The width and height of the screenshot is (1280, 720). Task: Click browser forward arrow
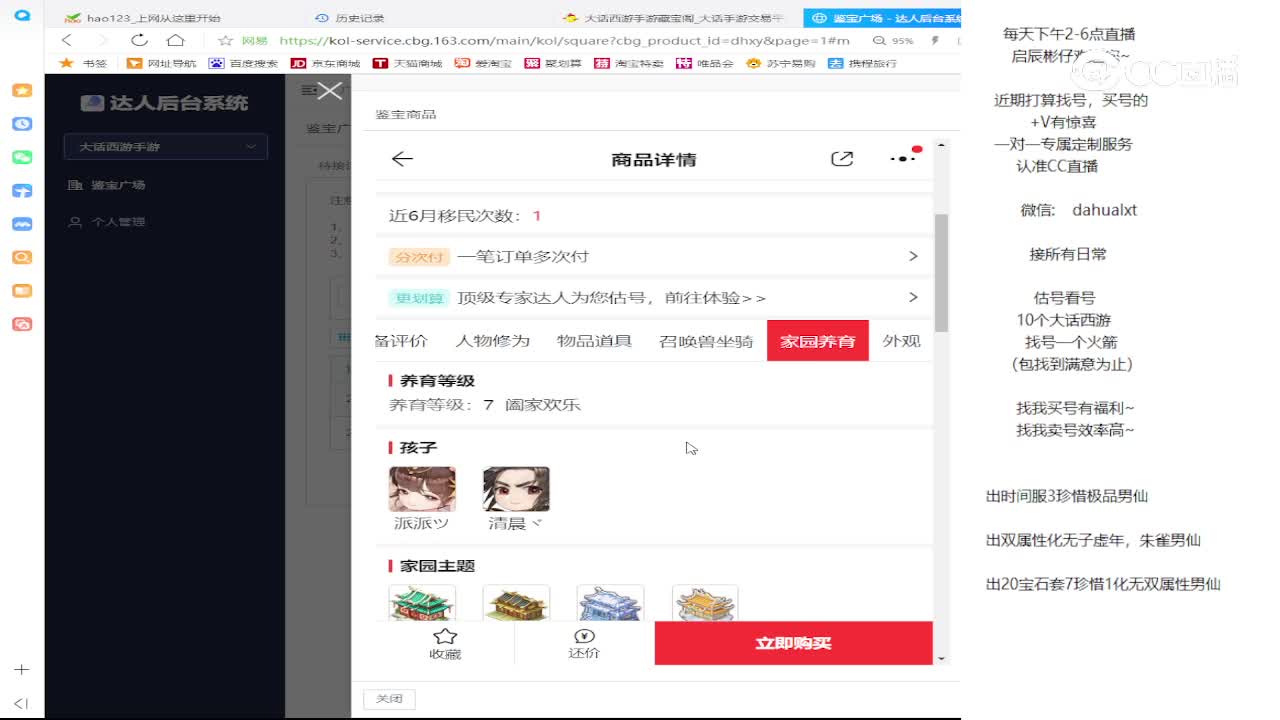[x=102, y=40]
